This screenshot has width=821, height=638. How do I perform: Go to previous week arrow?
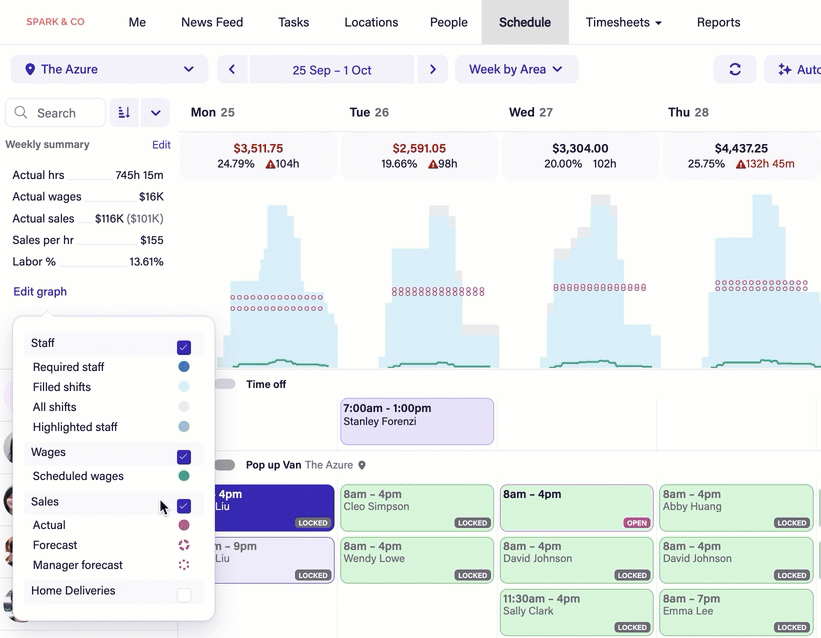[x=232, y=70]
